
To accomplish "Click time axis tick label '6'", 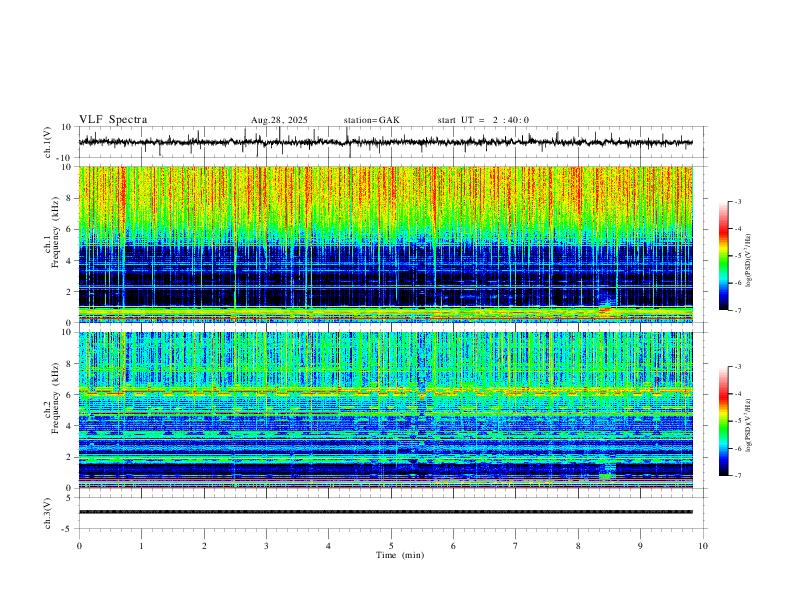I will pyautogui.click(x=454, y=546).
